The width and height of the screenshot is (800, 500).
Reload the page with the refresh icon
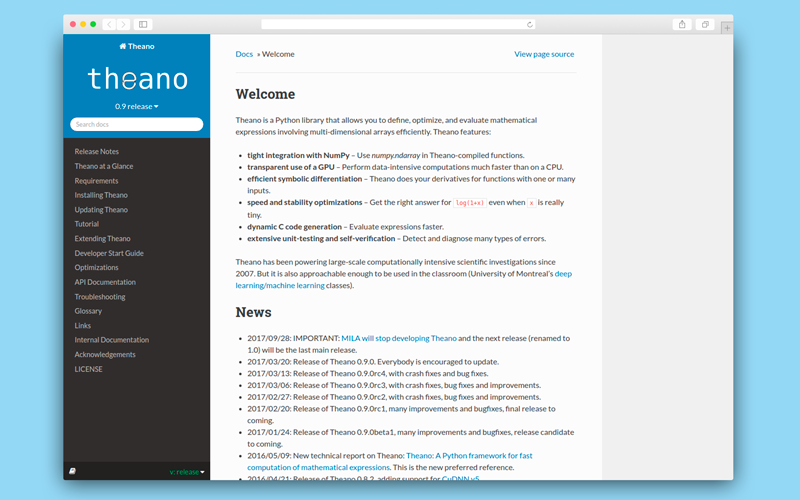[530, 24]
